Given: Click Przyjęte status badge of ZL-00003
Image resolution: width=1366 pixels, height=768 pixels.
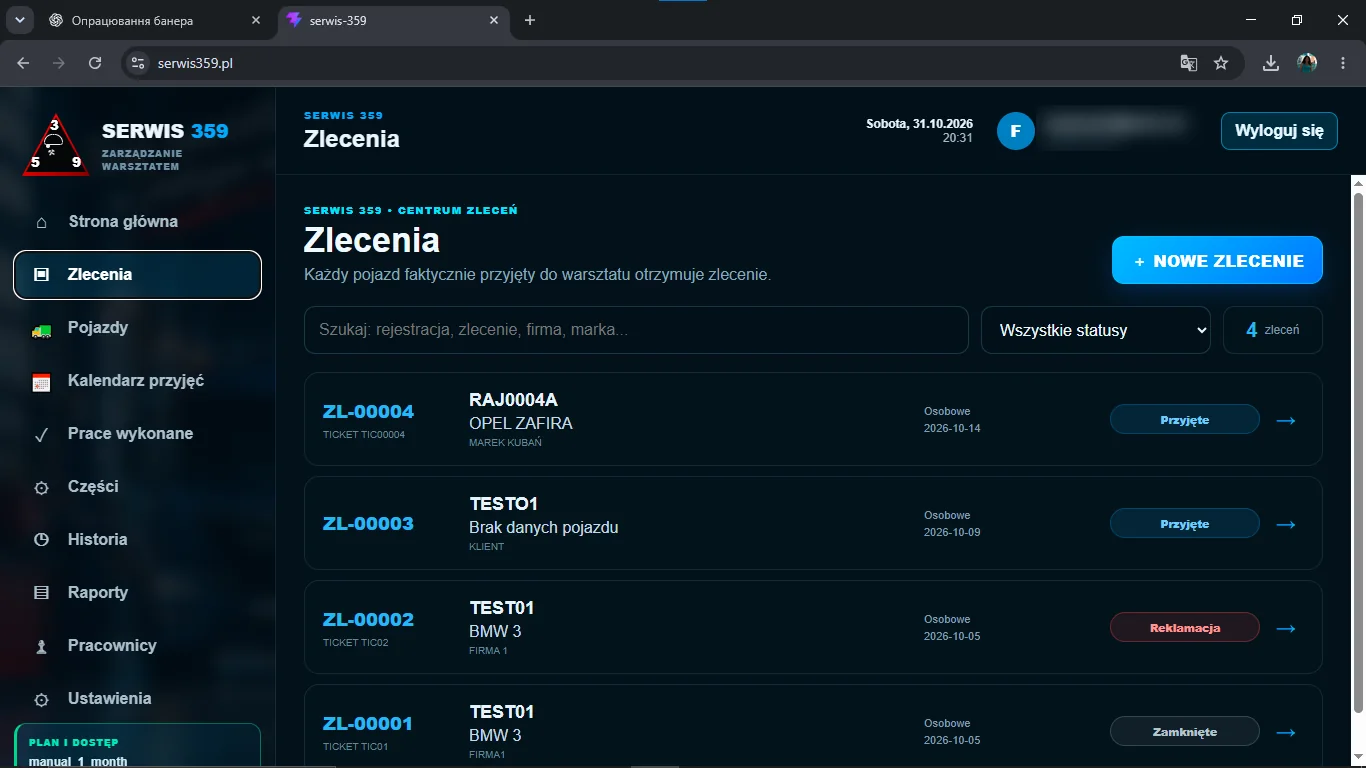Looking at the screenshot, I should pyautogui.click(x=1185, y=524).
